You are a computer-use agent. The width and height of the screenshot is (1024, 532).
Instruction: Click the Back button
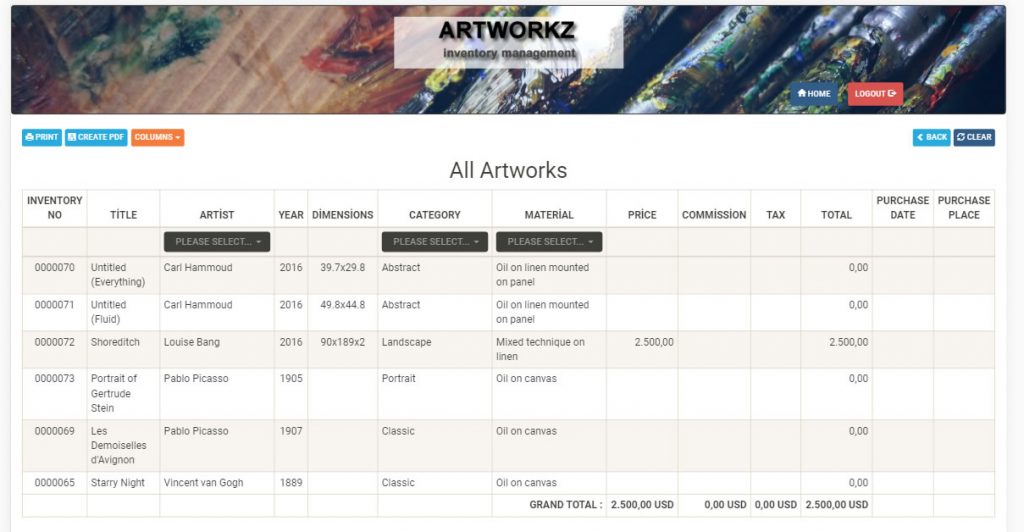931,137
